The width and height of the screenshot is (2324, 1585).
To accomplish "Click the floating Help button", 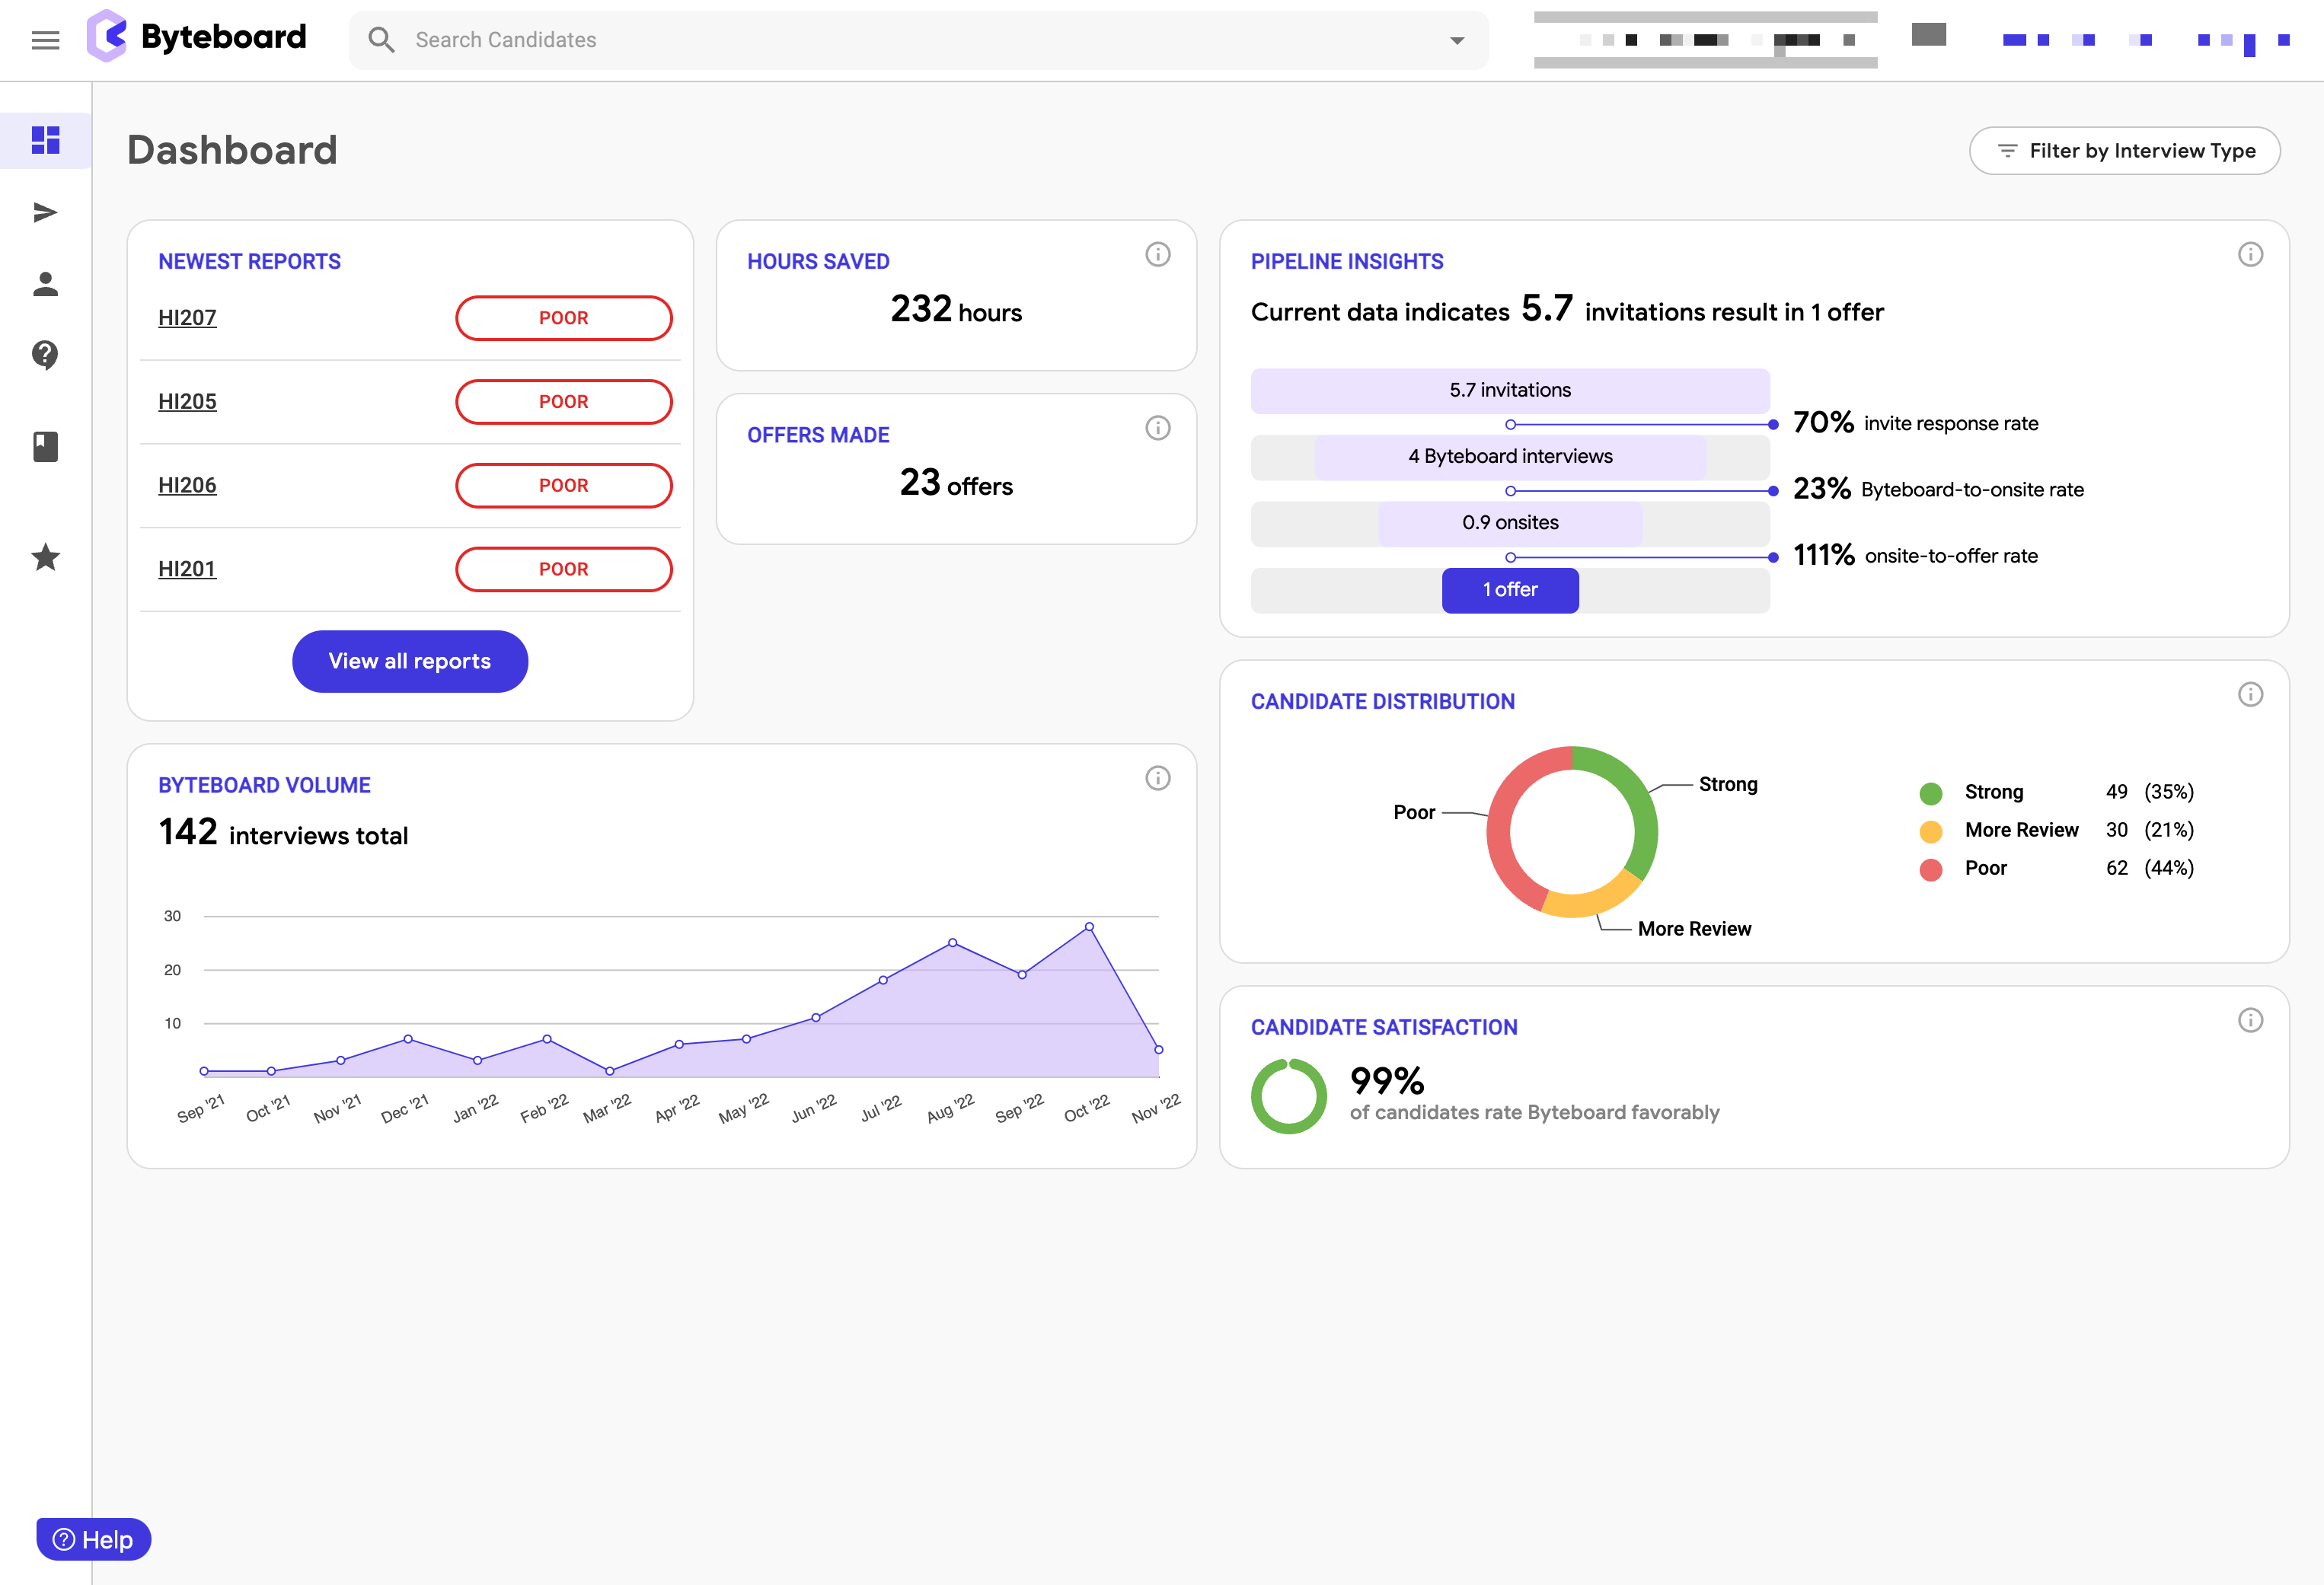I will 93,1539.
